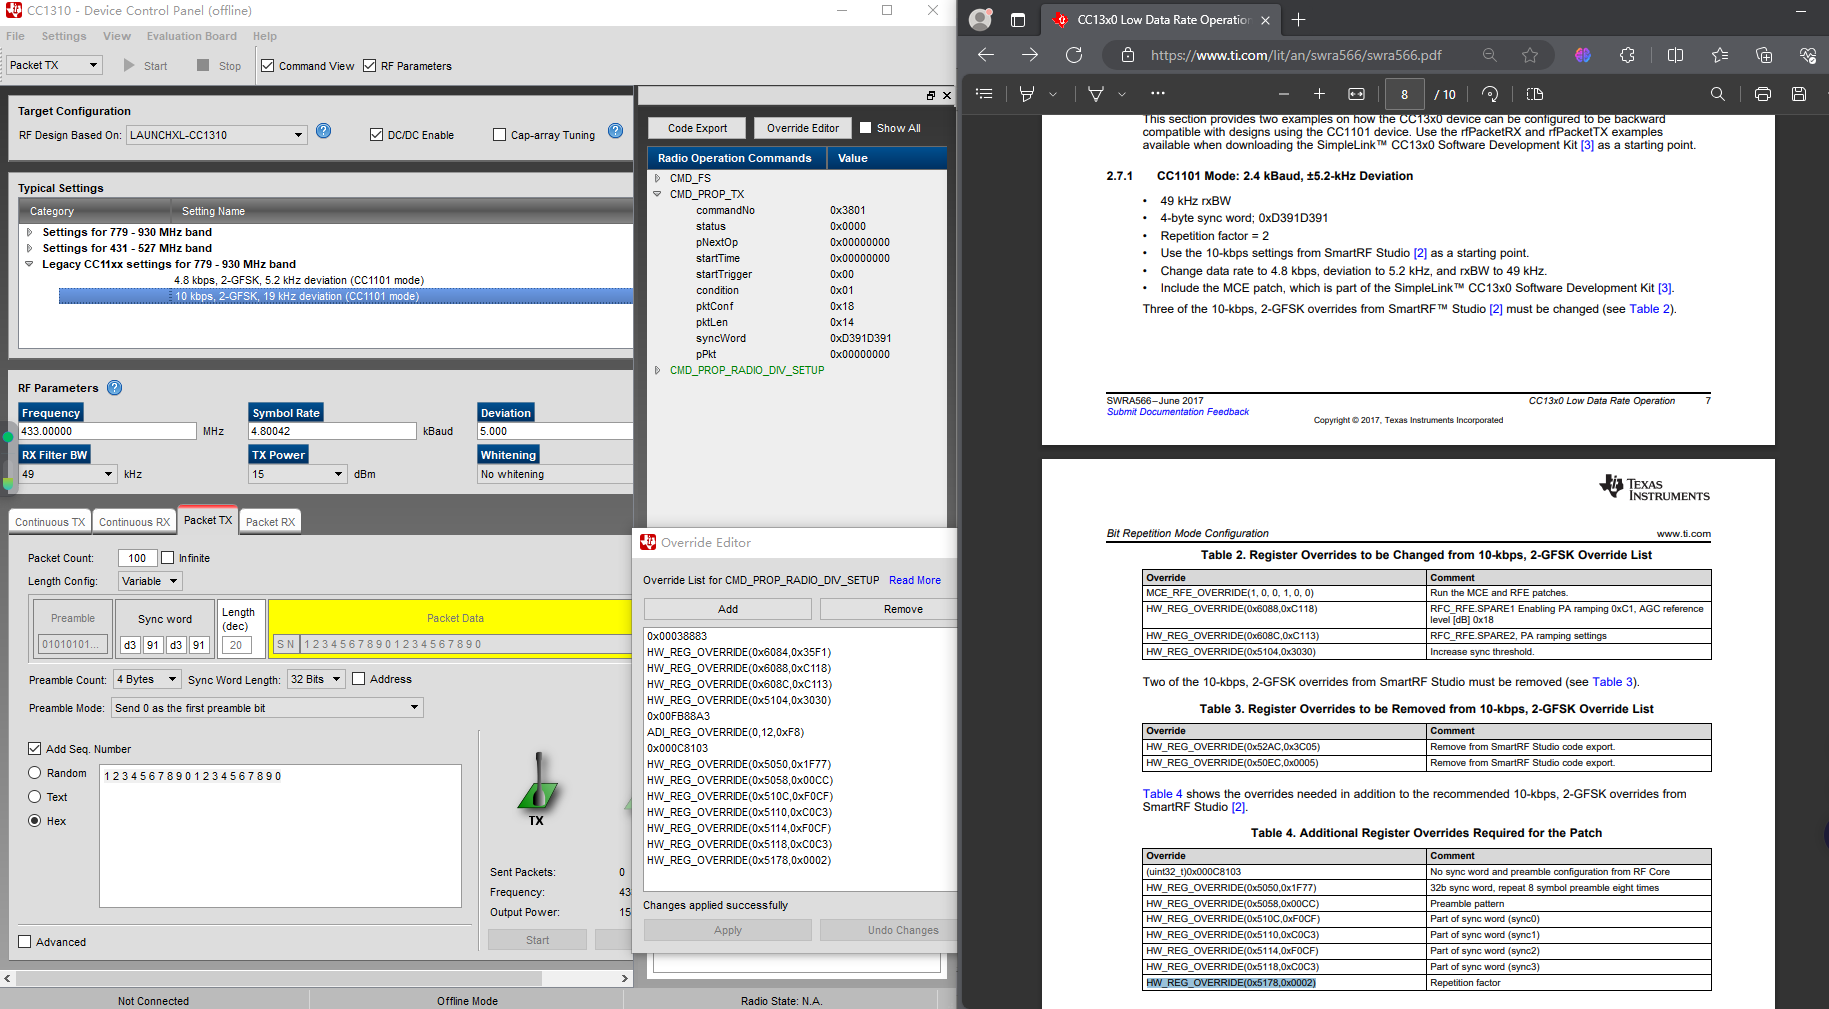Viewport: 1829px width, 1009px height.
Task: Open TX Power dropdown
Action: [298, 474]
